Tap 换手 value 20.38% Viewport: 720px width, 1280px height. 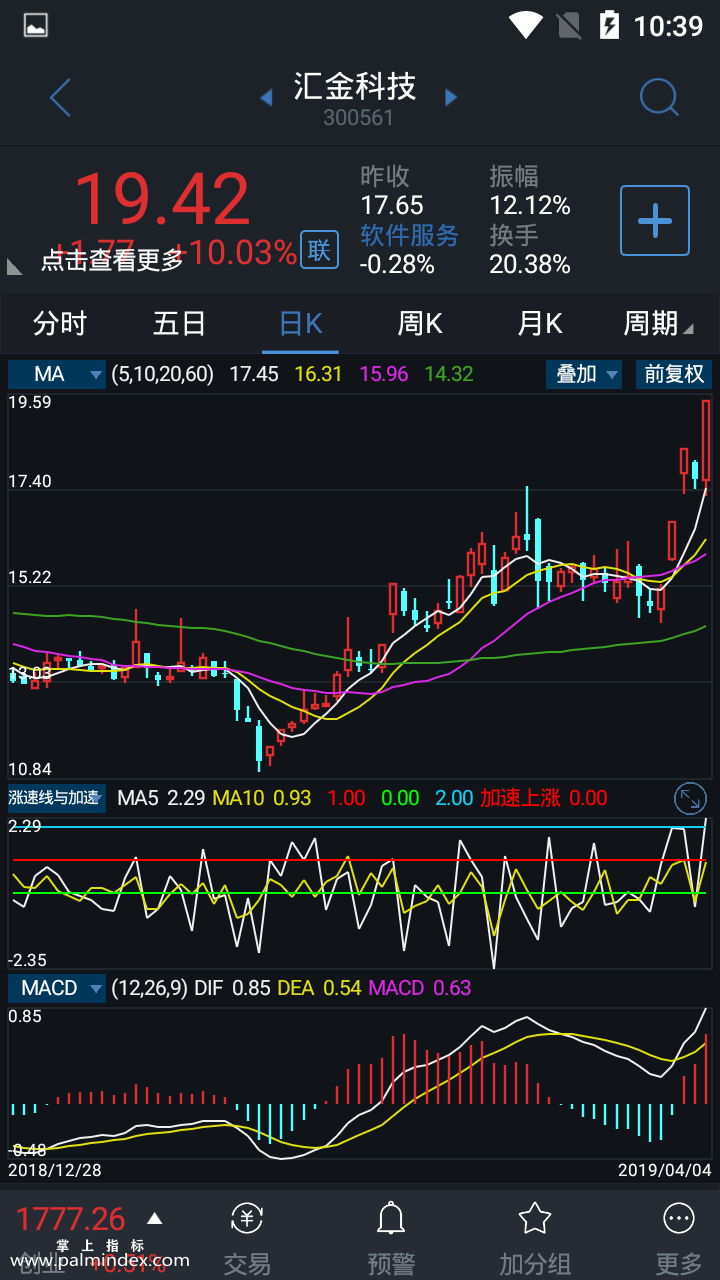(x=530, y=265)
